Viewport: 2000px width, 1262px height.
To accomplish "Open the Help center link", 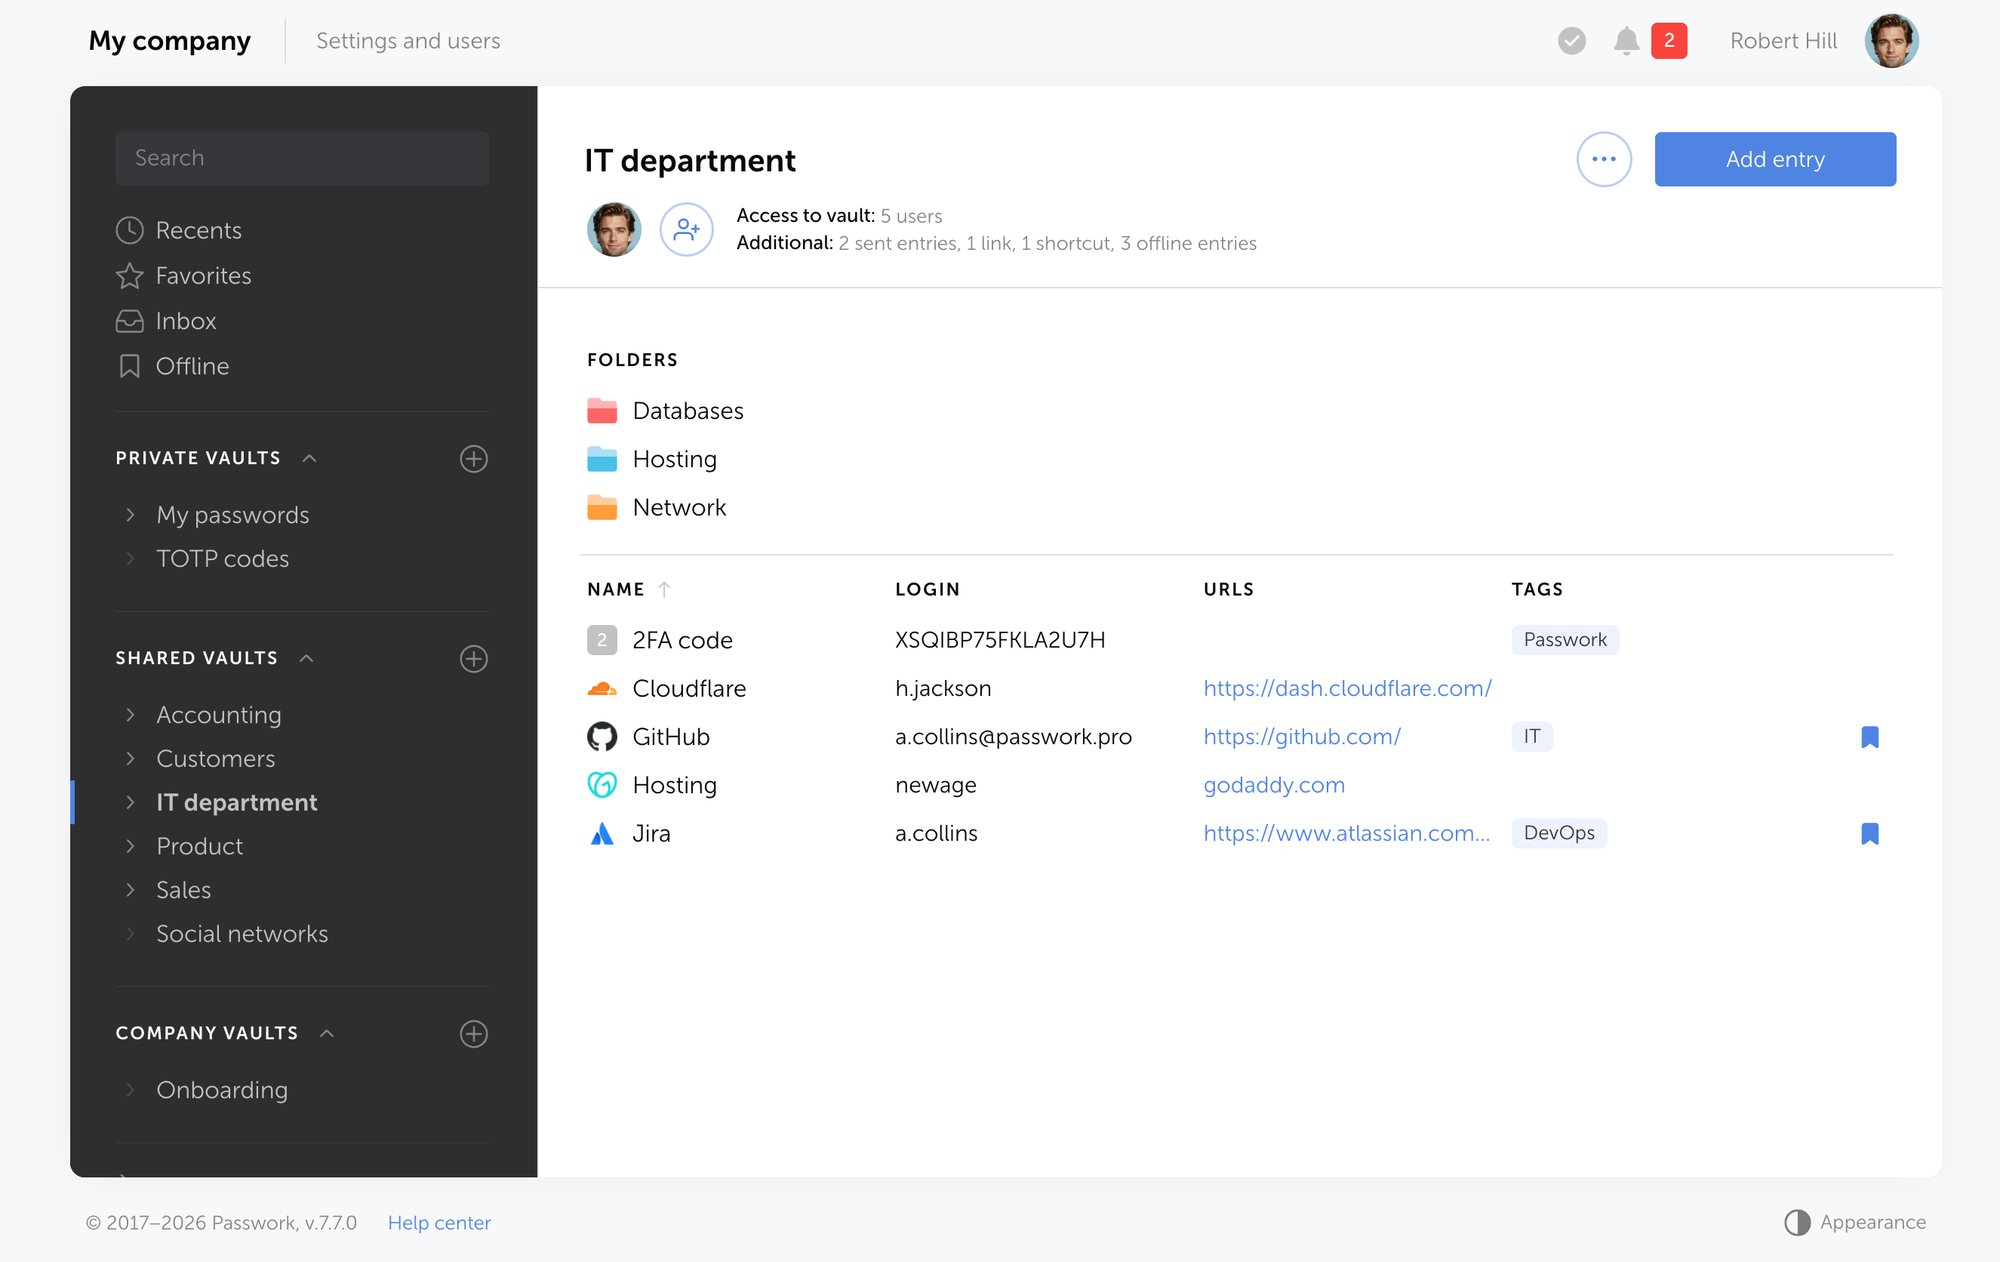I will coord(439,1223).
